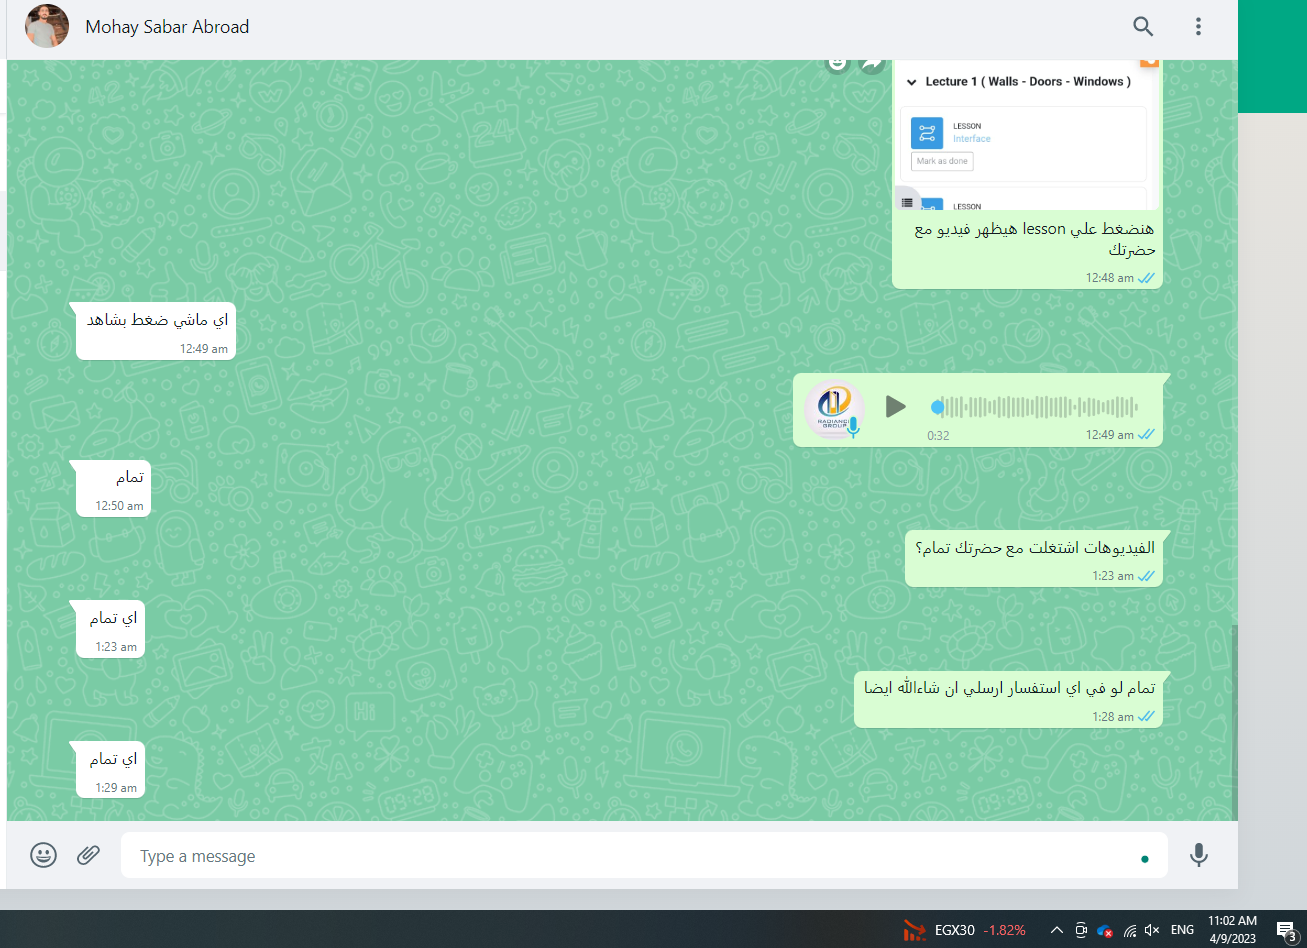
Task: Select the 12:49 am Arabic reply message
Action: click(x=156, y=331)
